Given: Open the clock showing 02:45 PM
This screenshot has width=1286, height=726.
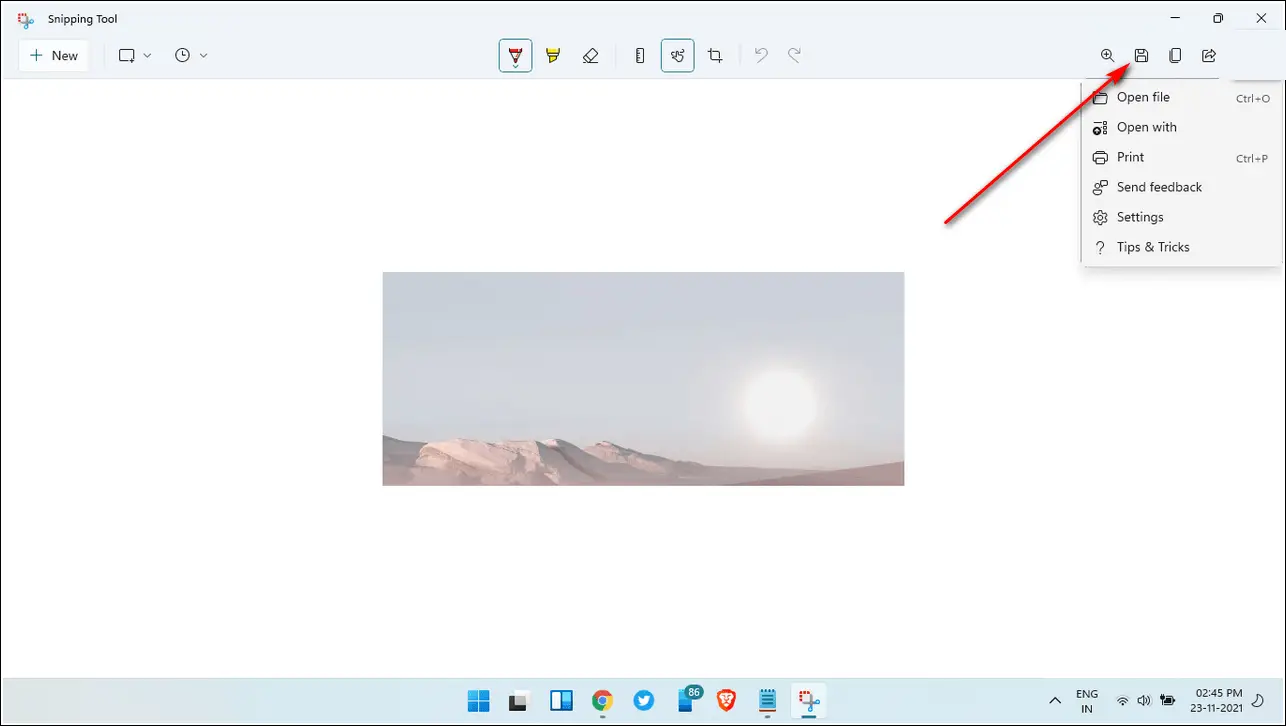Looking at the screenshot, I should point(1217,701).
